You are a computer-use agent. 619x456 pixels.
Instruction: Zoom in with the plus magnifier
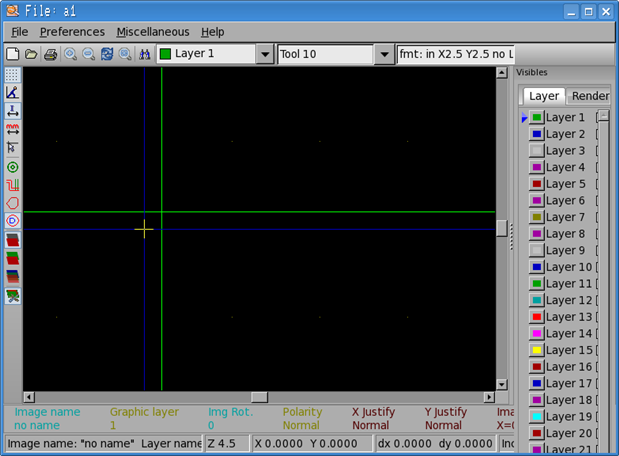(70, 54)
